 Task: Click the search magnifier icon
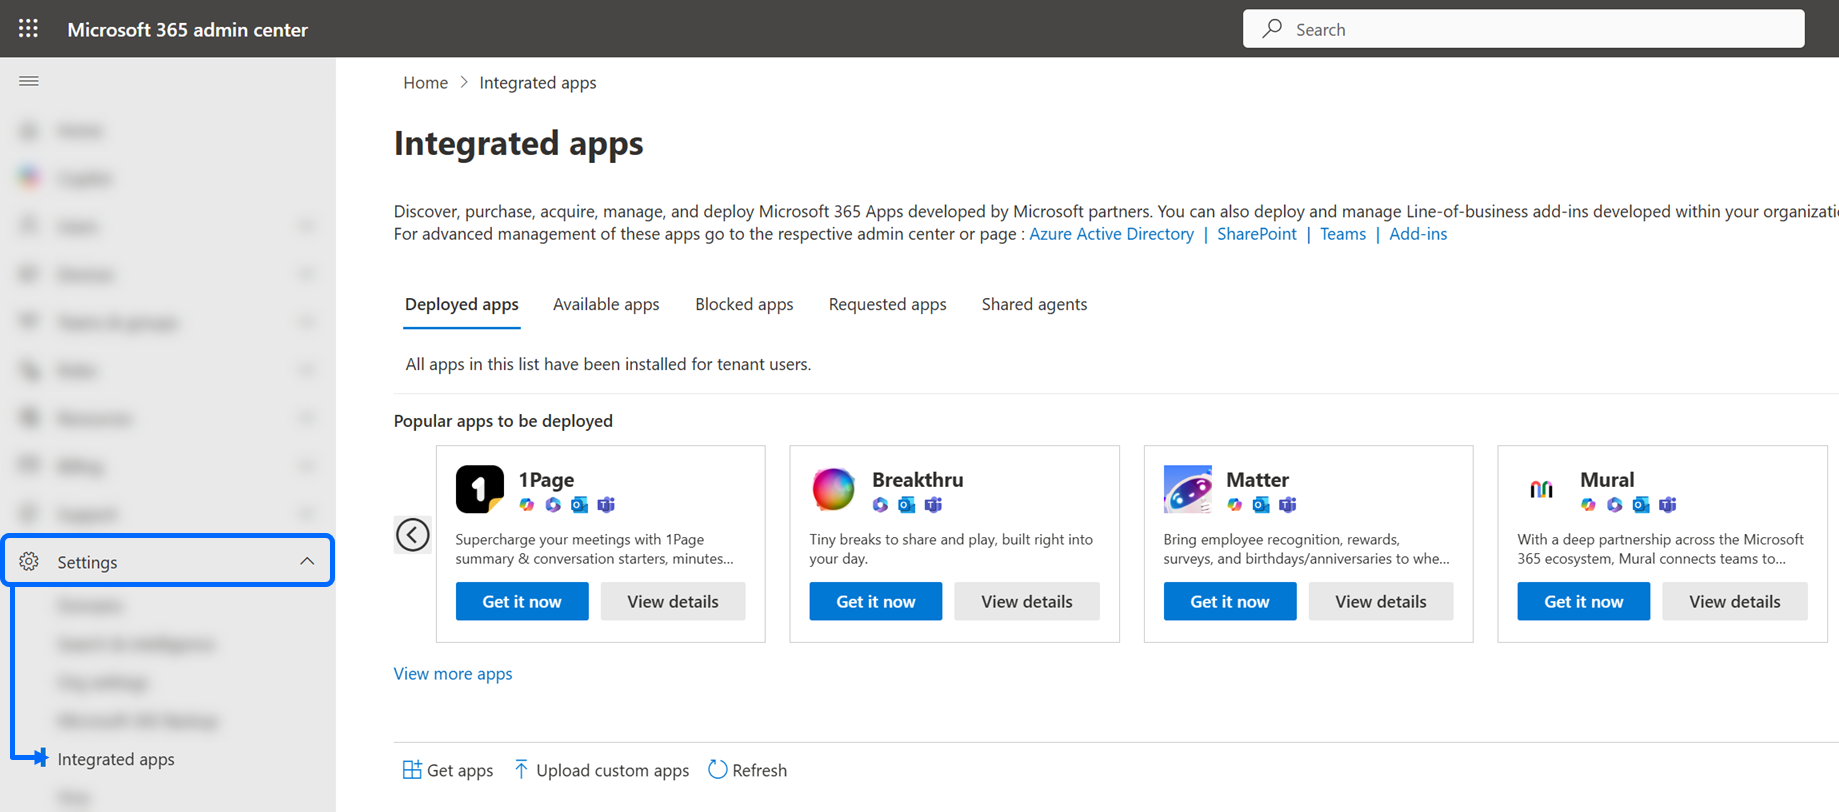[x=1272, y=29]
